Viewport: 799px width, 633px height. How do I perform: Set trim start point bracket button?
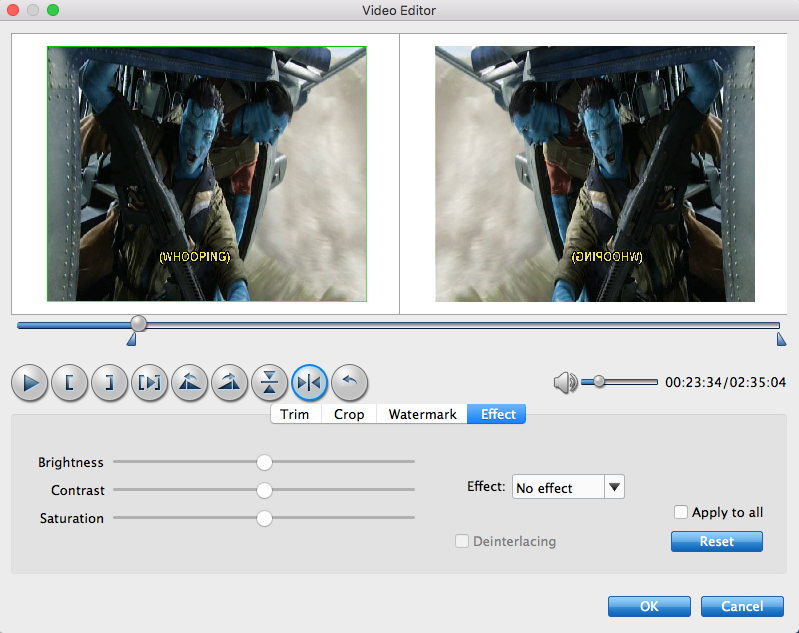69,383
